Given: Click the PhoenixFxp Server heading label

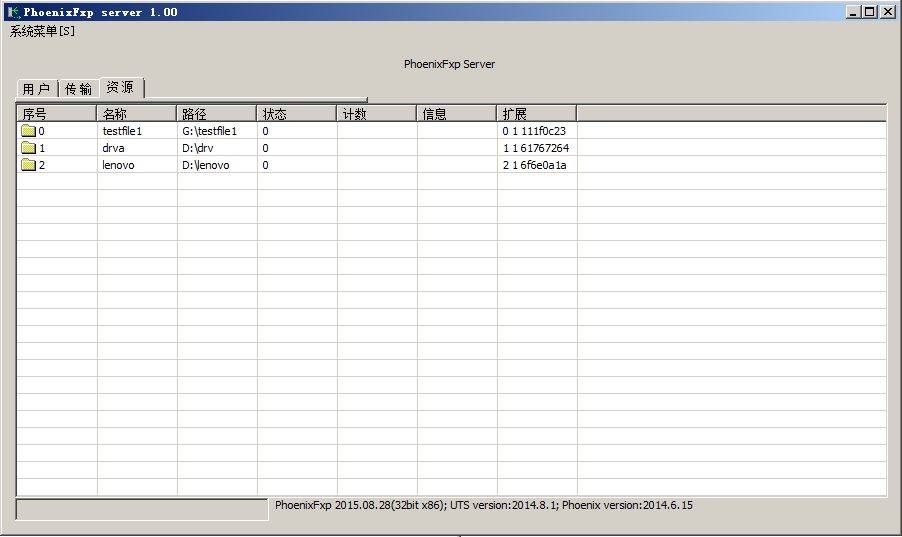Looking at the screenshot, I should click(449, 64).
